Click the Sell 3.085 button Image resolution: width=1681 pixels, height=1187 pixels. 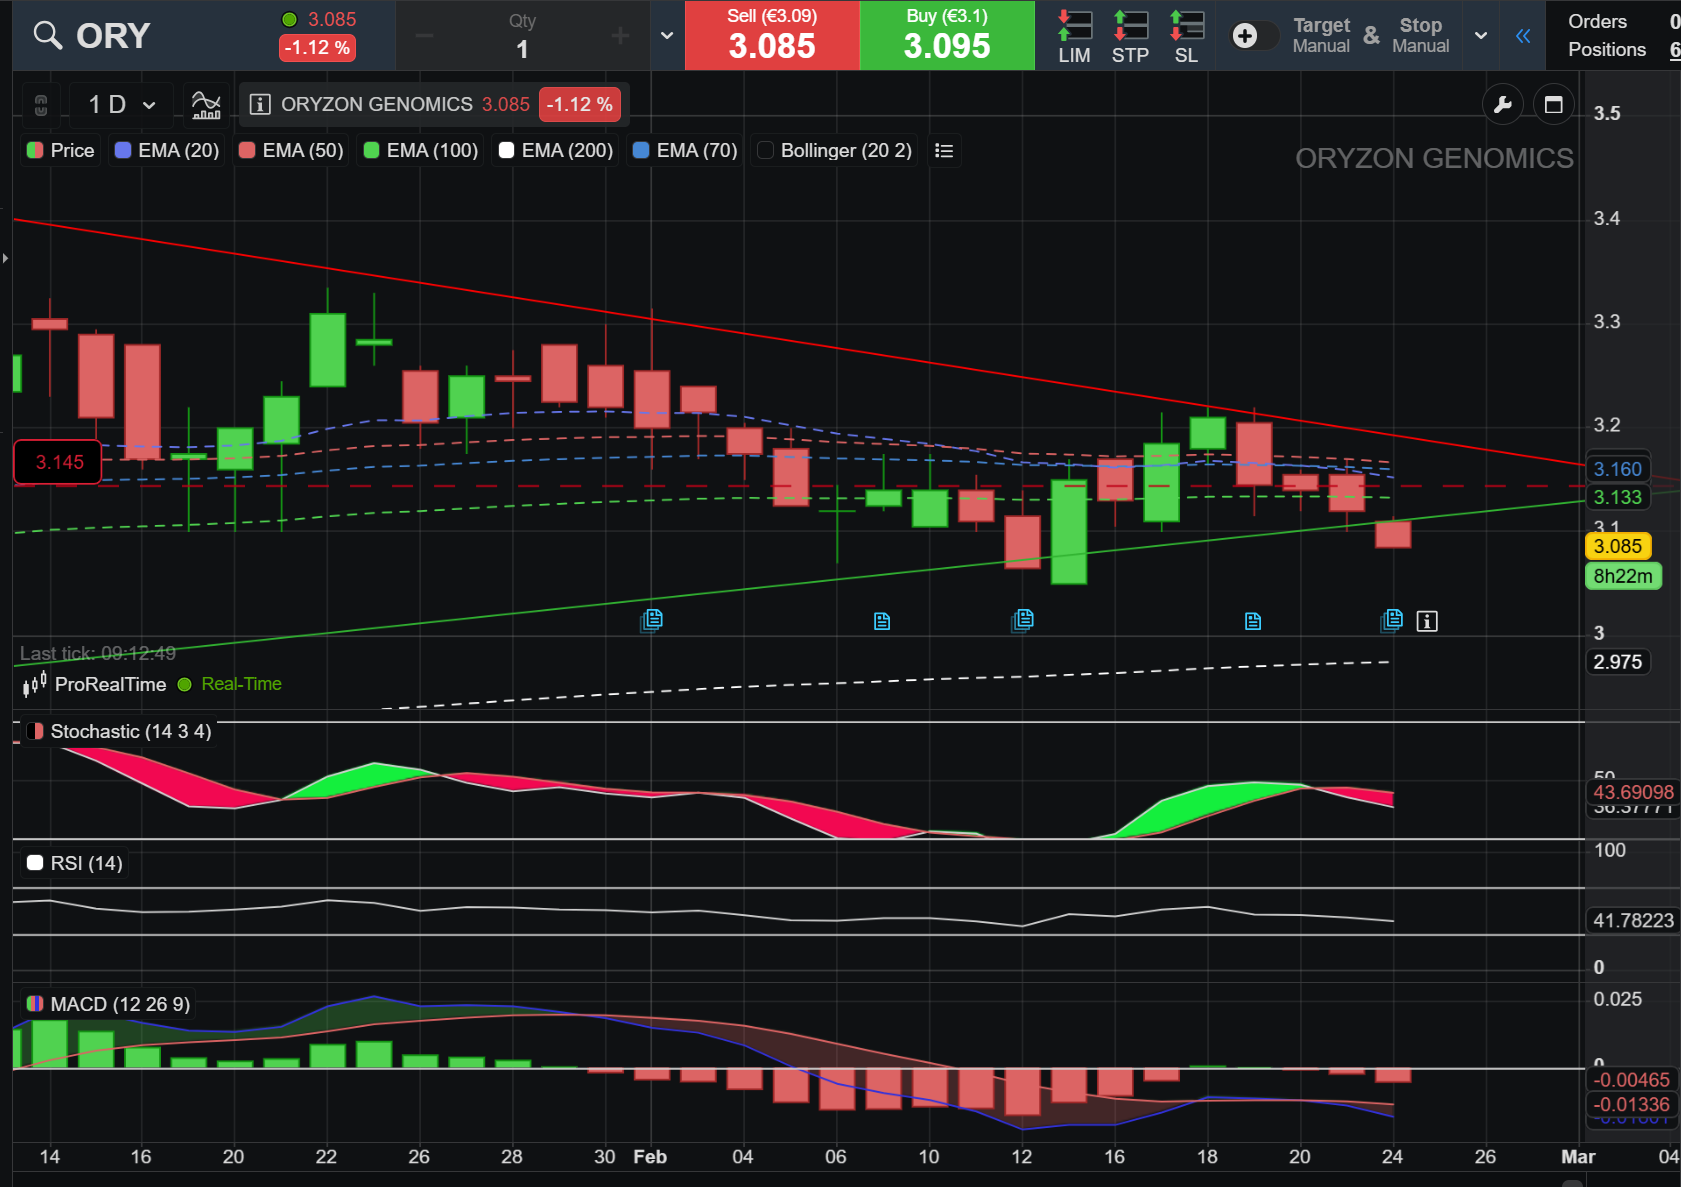[x=772, y=35]
